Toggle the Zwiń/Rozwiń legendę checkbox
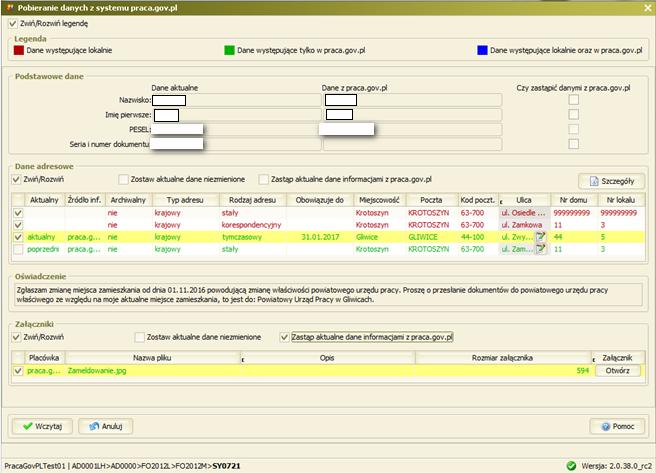The height and width of the screenshot is (473, 656). (13, 23)
